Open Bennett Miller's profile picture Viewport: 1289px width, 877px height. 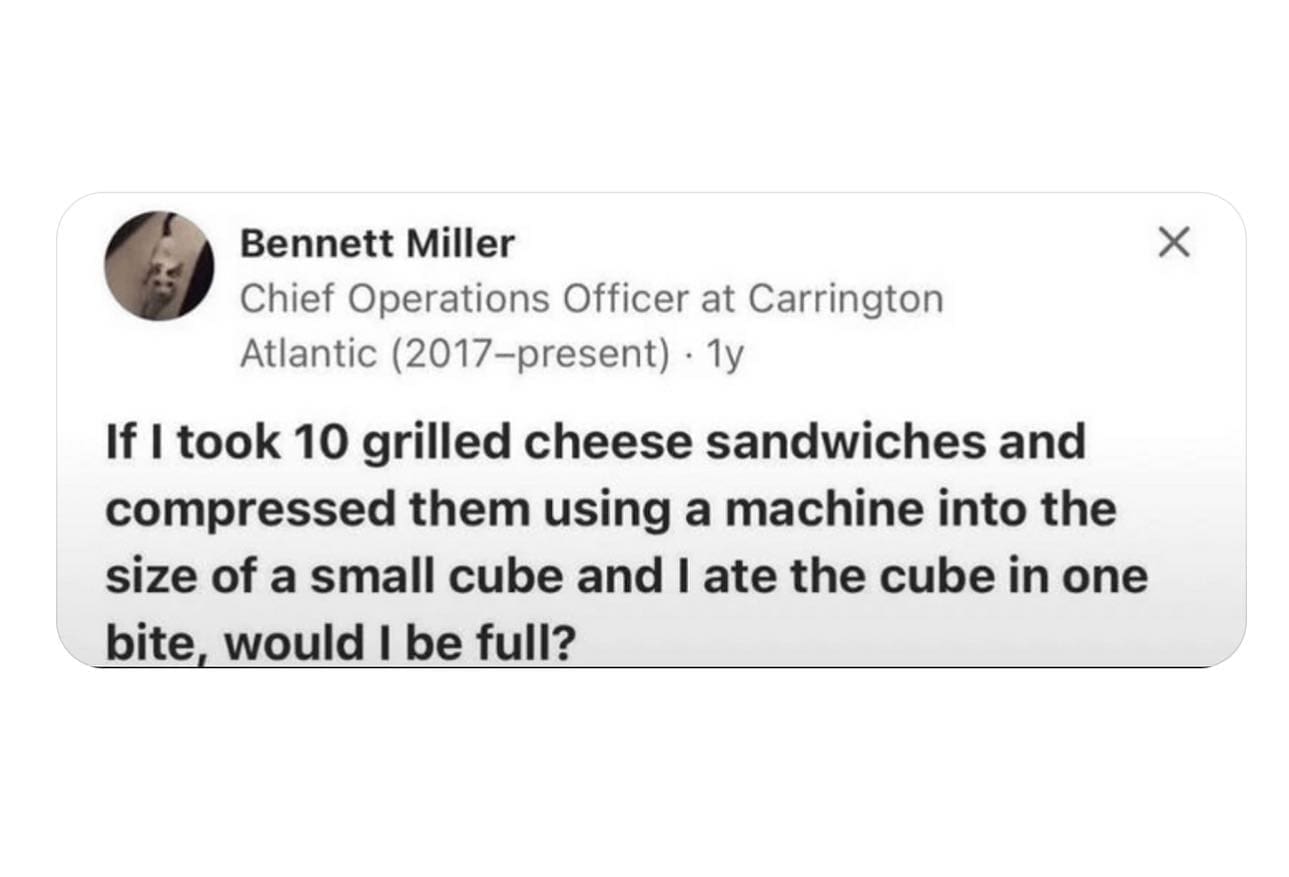pyautogui.click(x=160, y=266)
